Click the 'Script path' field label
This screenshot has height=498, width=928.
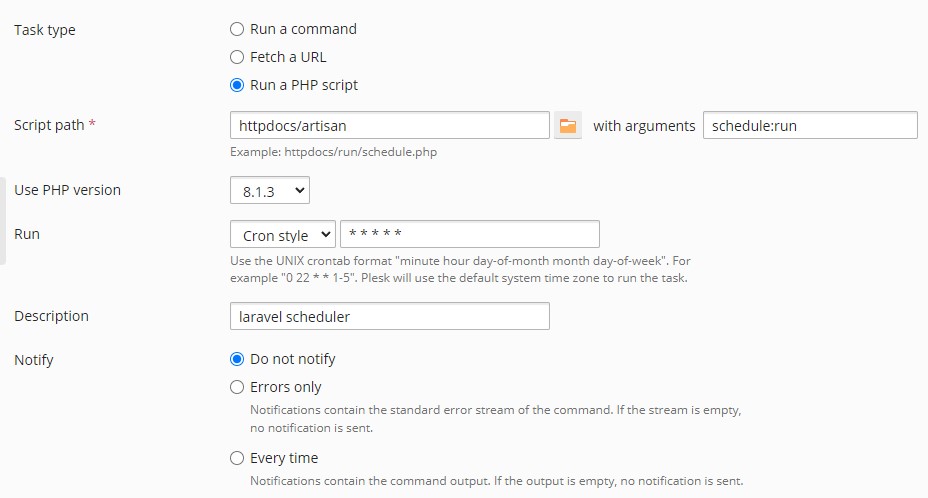[49, 125]
